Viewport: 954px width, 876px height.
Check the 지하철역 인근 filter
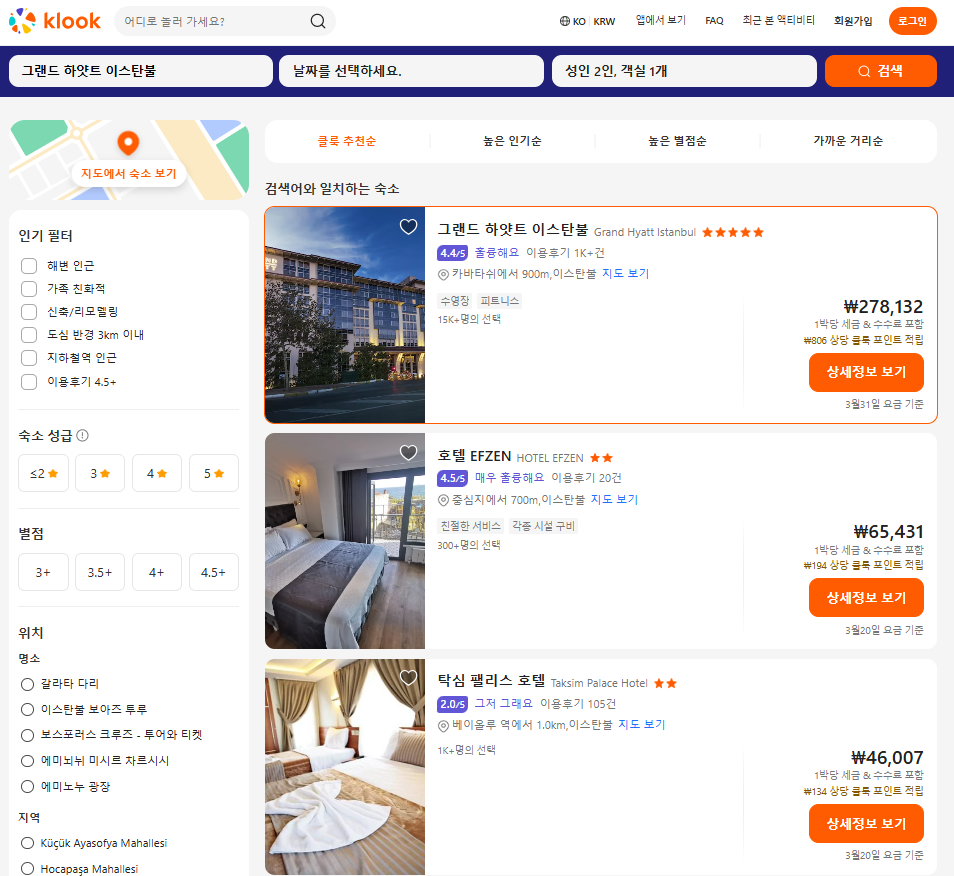coord(29,358)
